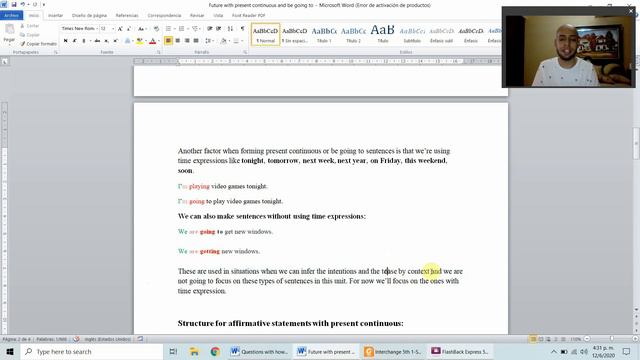640x360 pixels.
Task: Open Windows Start menu
Action: 10,351
